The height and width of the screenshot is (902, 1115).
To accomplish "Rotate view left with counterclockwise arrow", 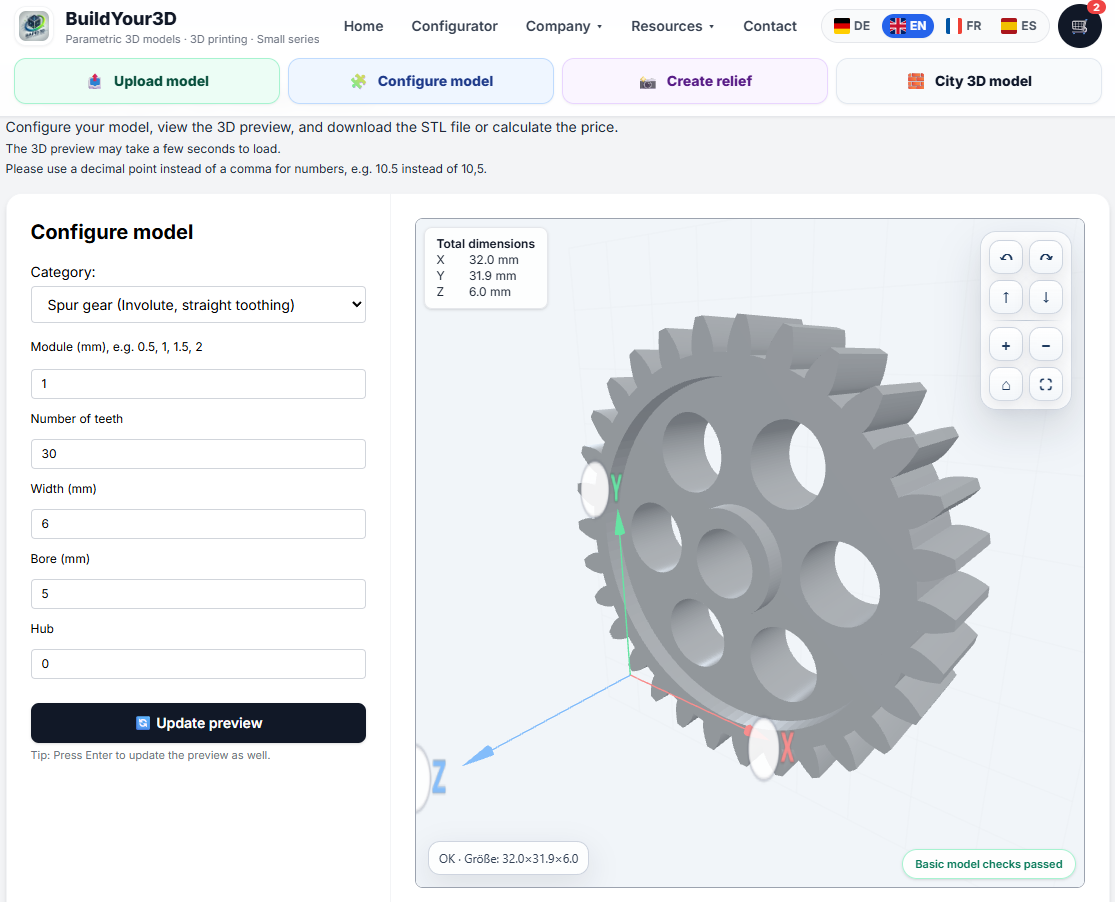I will pos(1005,258).
